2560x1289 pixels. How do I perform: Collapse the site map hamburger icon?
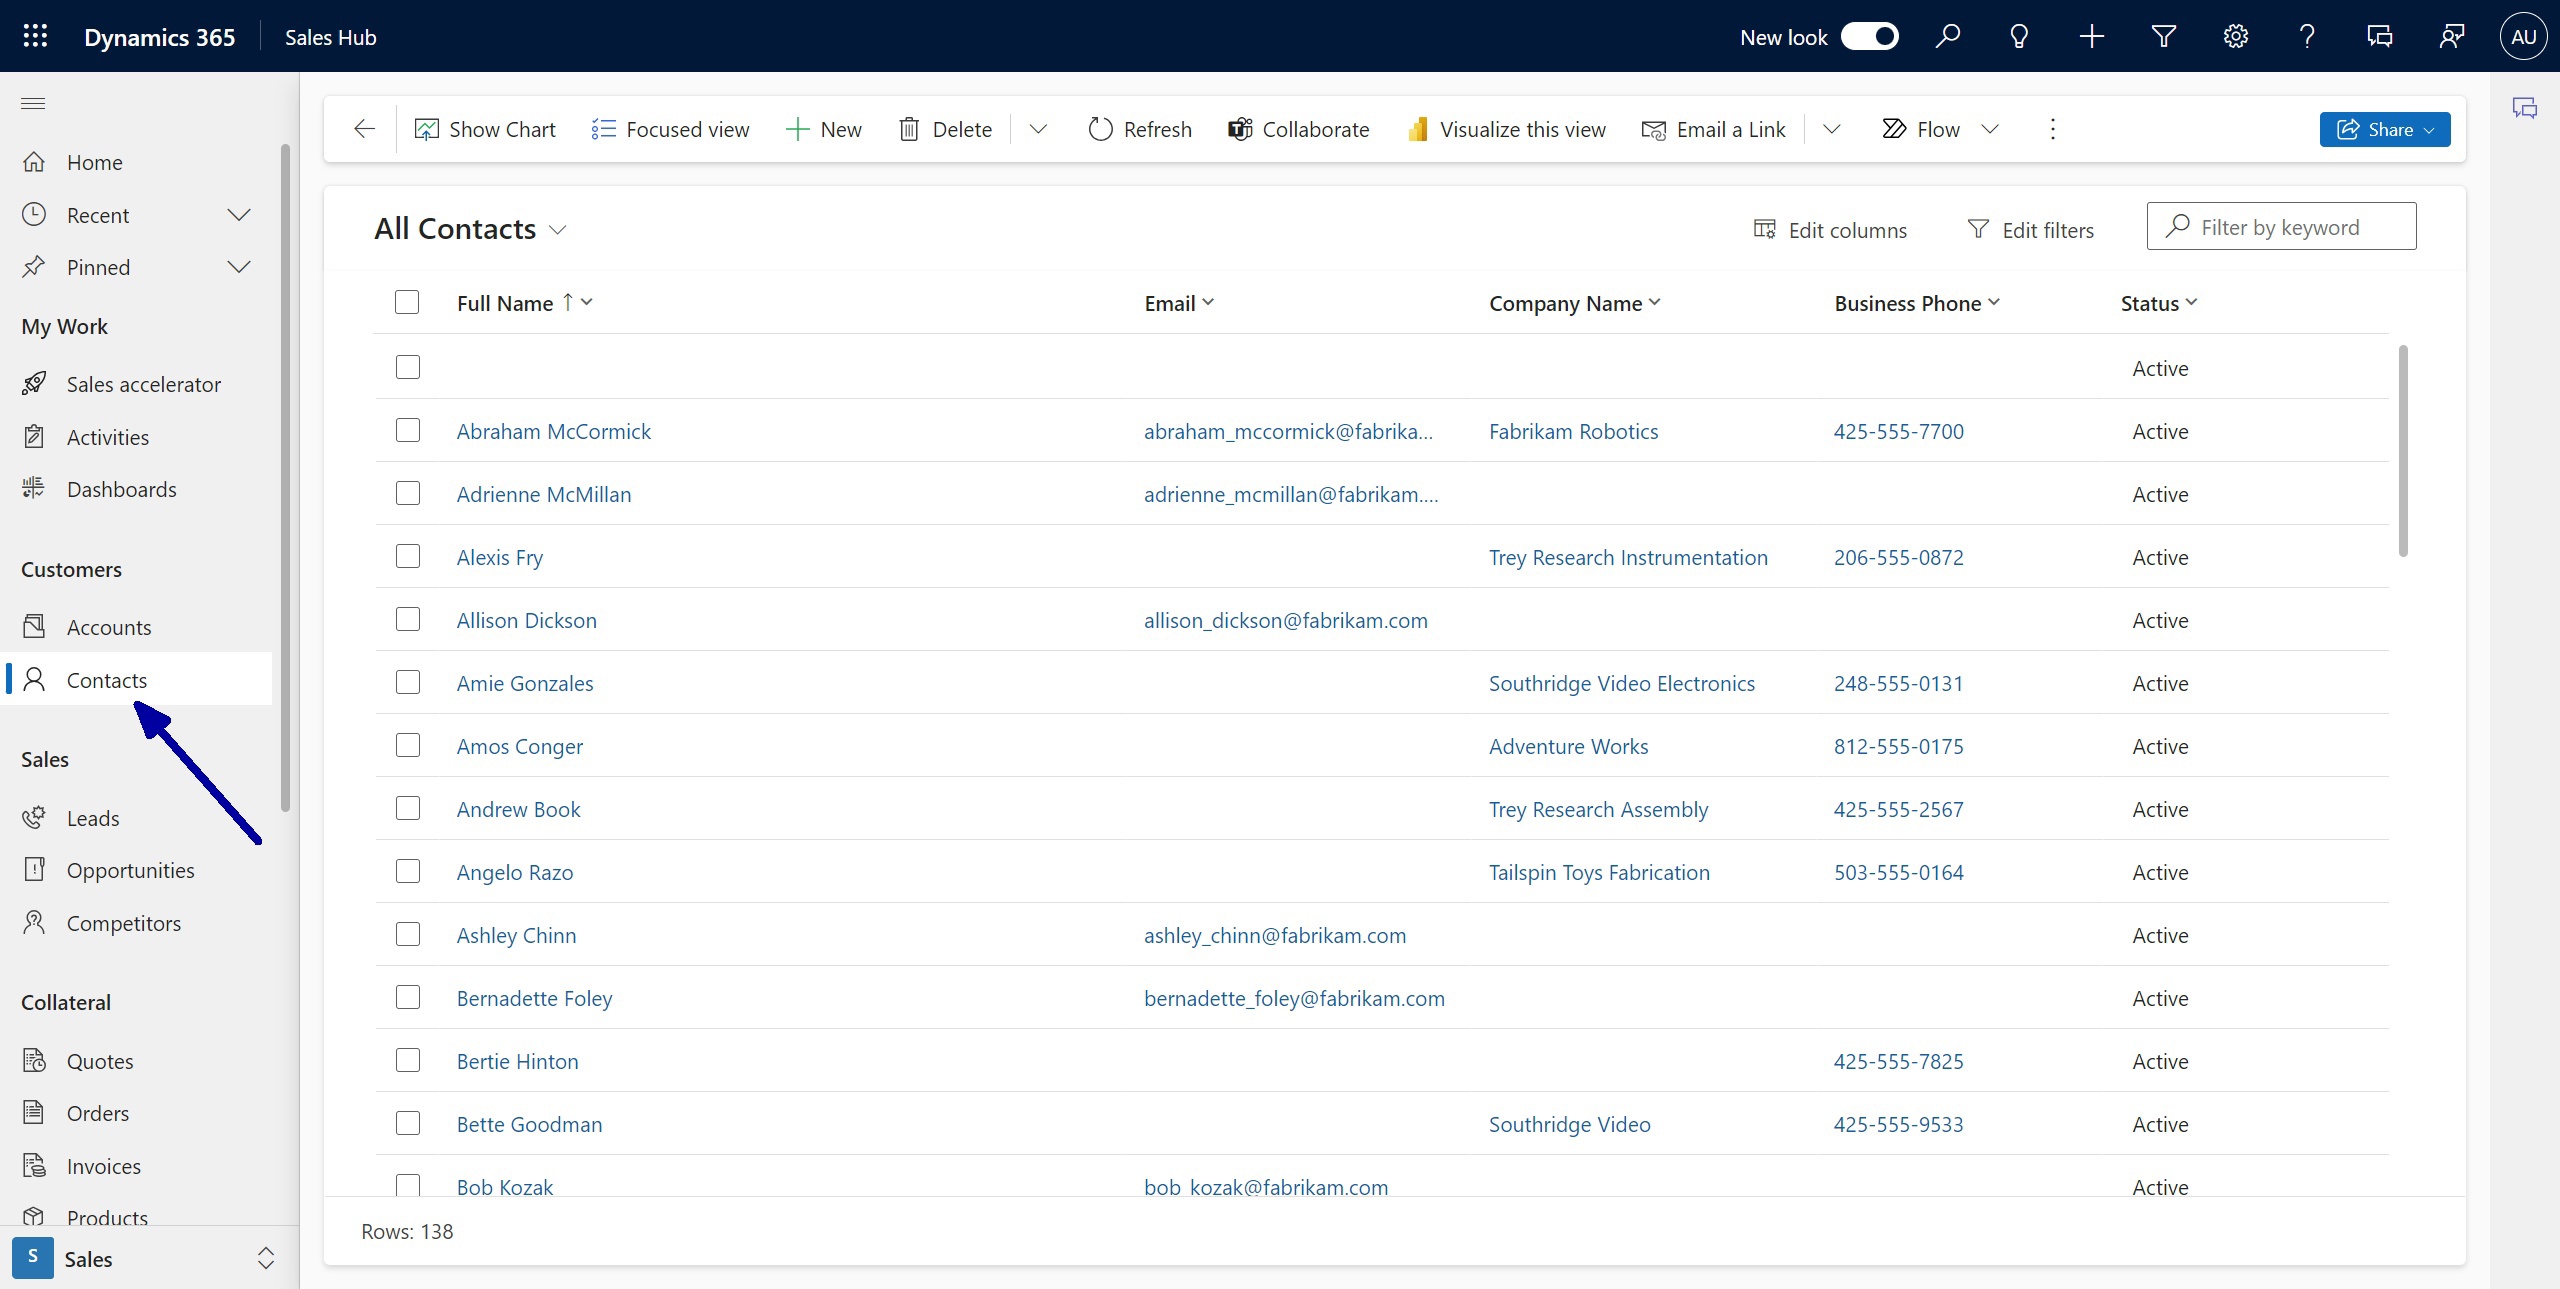[33, 103]
